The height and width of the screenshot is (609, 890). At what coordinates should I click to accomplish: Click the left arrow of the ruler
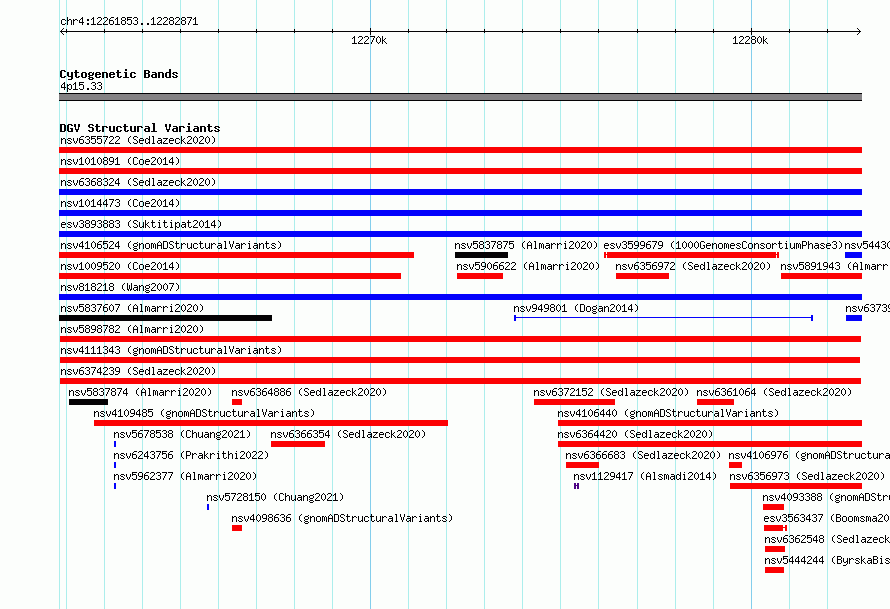tap(62, 31)
